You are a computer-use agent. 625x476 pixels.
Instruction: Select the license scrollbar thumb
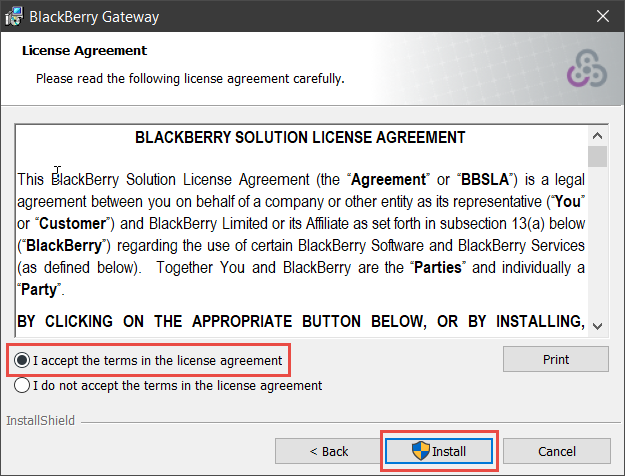597,156
